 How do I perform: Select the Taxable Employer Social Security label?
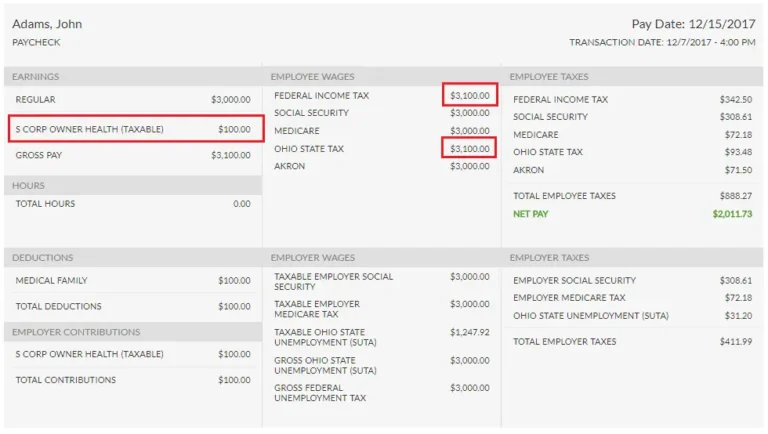point(334,282)
